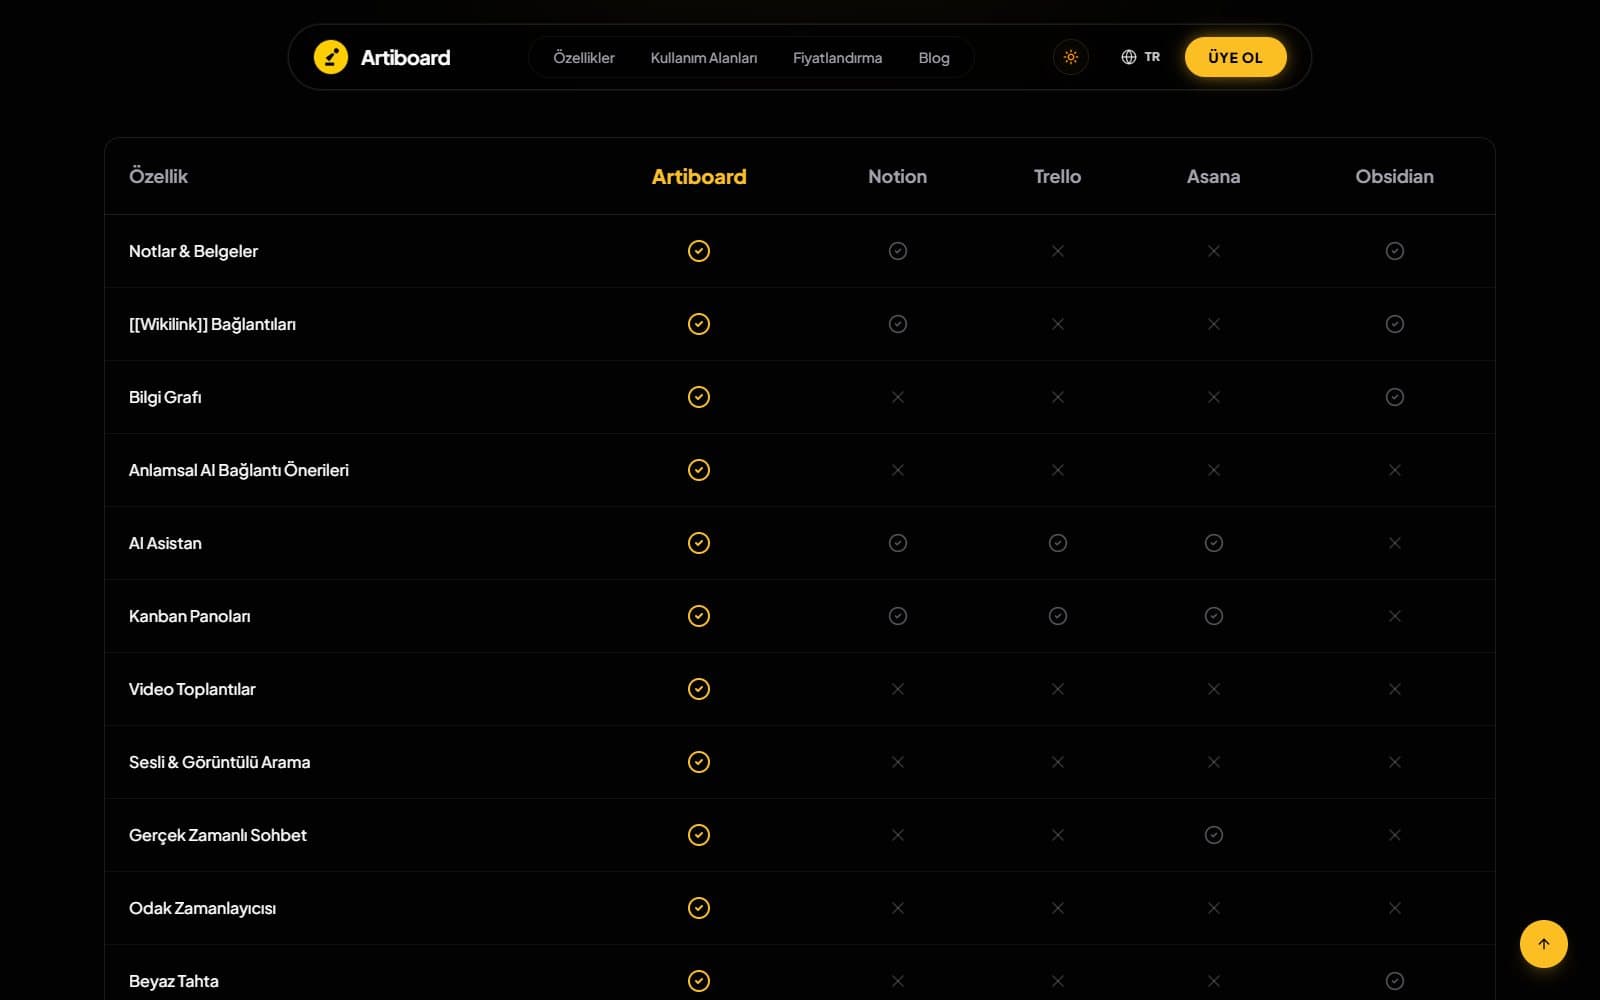Select the Sesli & Görüntülü Arama label

[220, 762]
